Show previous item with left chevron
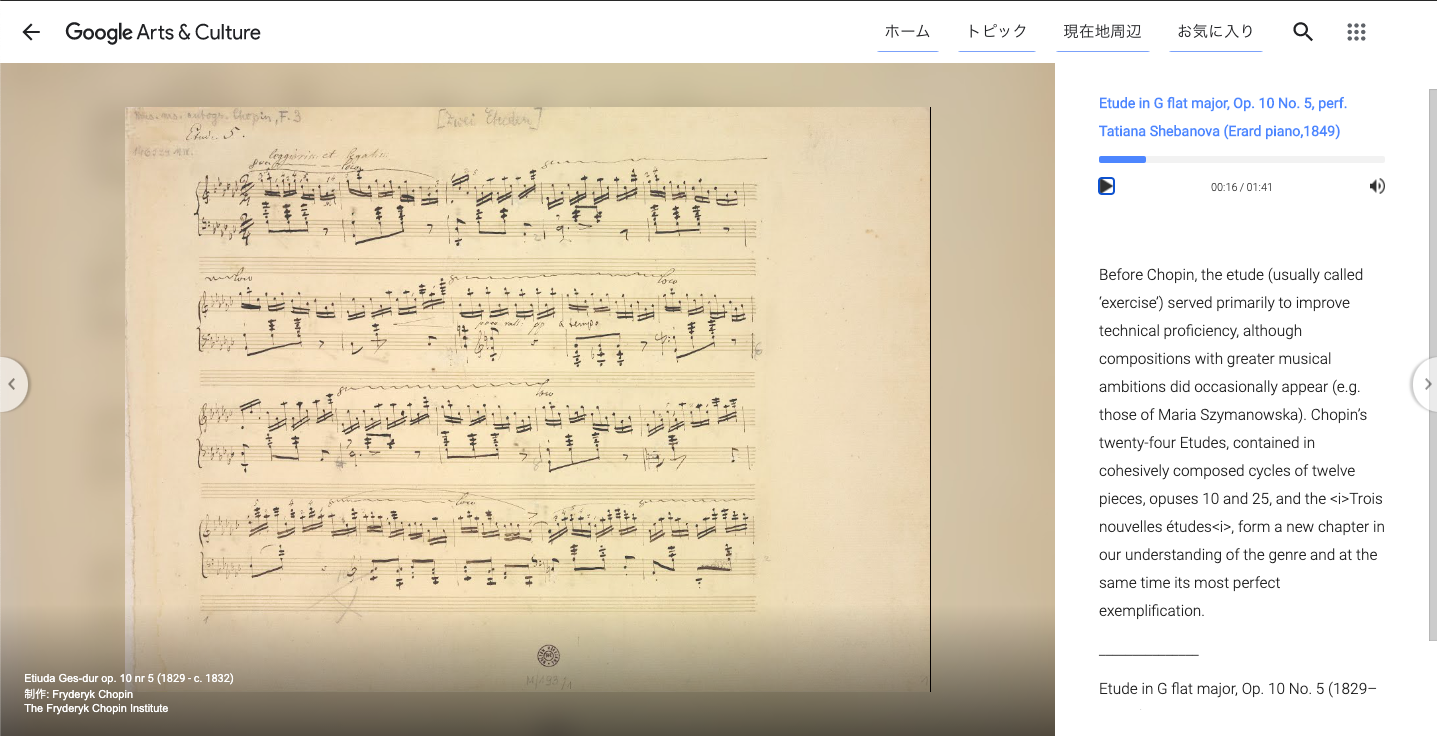 (12, 384)
